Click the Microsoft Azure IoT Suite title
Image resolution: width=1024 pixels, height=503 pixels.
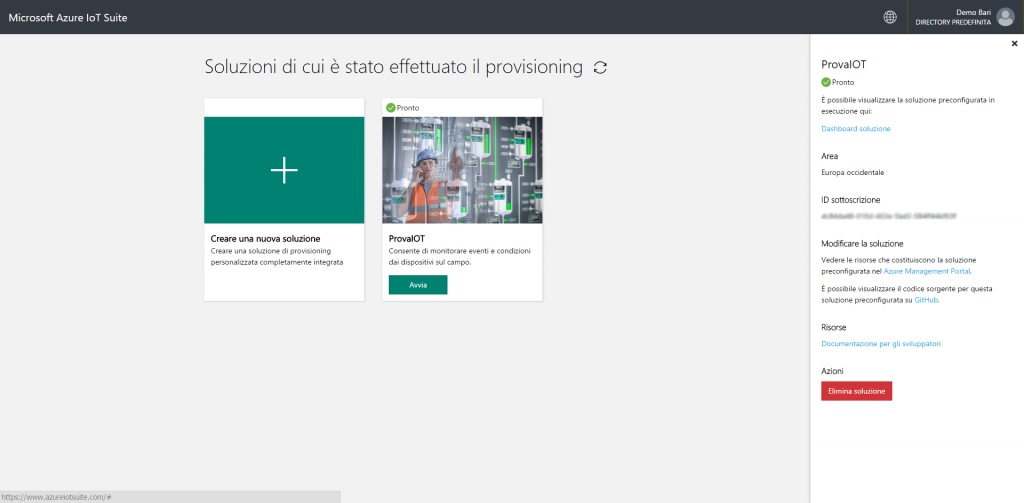68,18
